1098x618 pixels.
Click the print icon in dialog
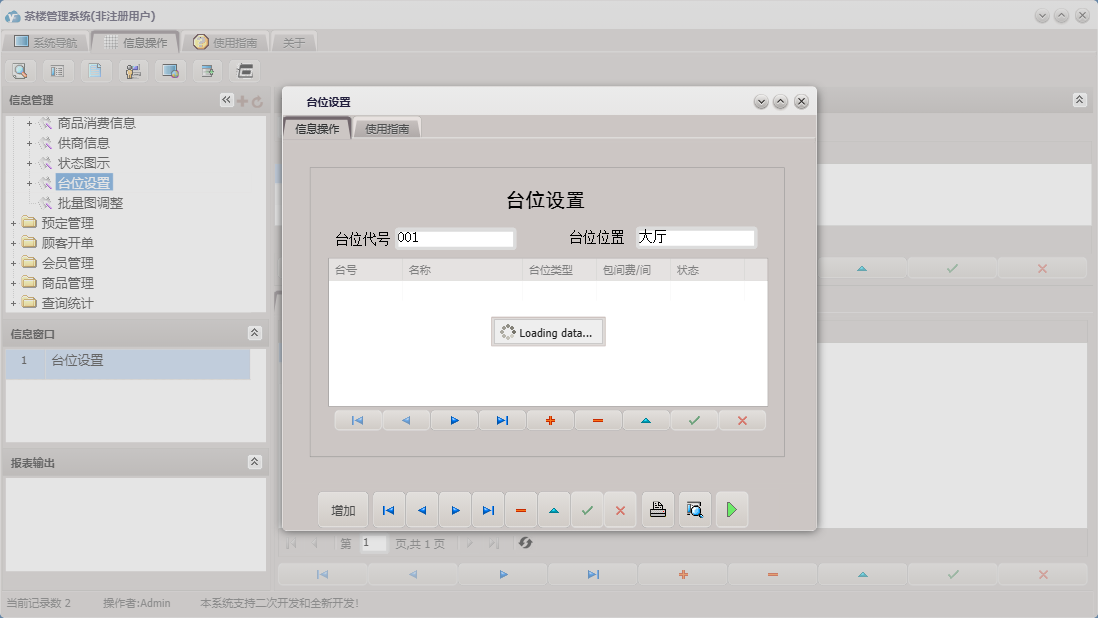[x=658, y=510]
